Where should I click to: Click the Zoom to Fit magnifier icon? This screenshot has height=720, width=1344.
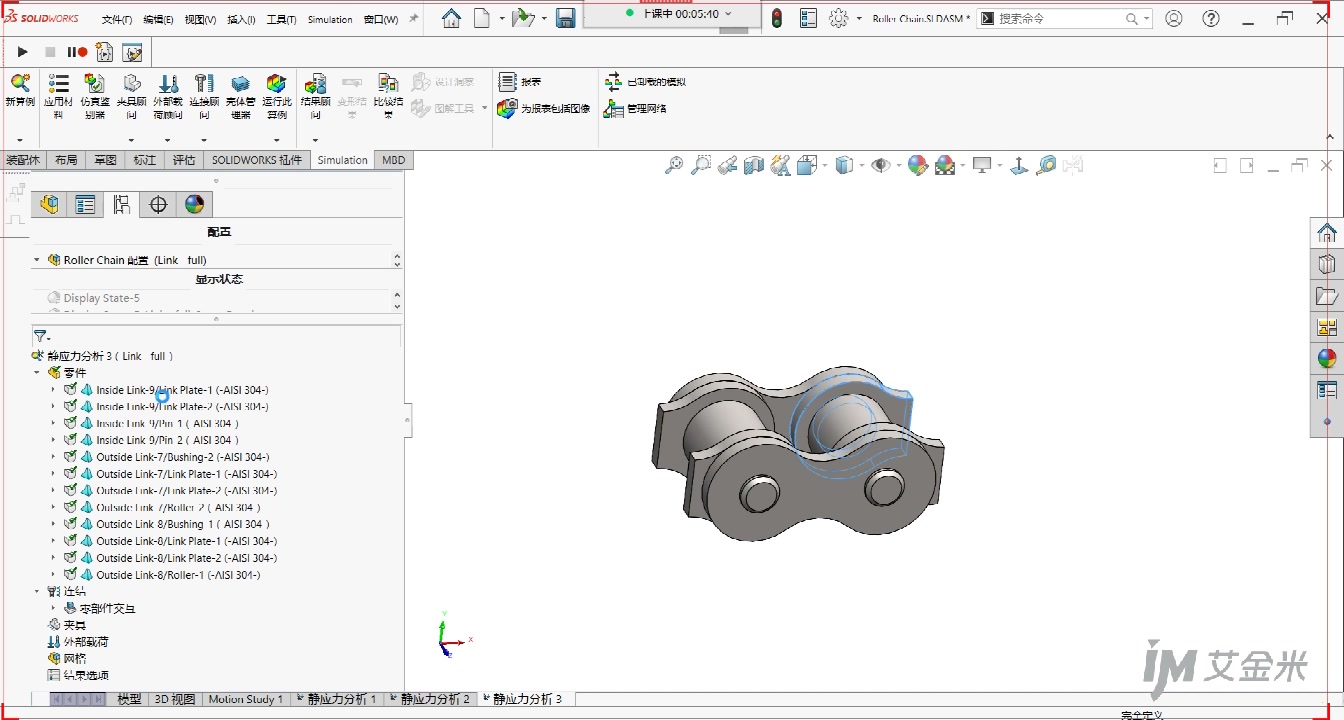(674, 165)
